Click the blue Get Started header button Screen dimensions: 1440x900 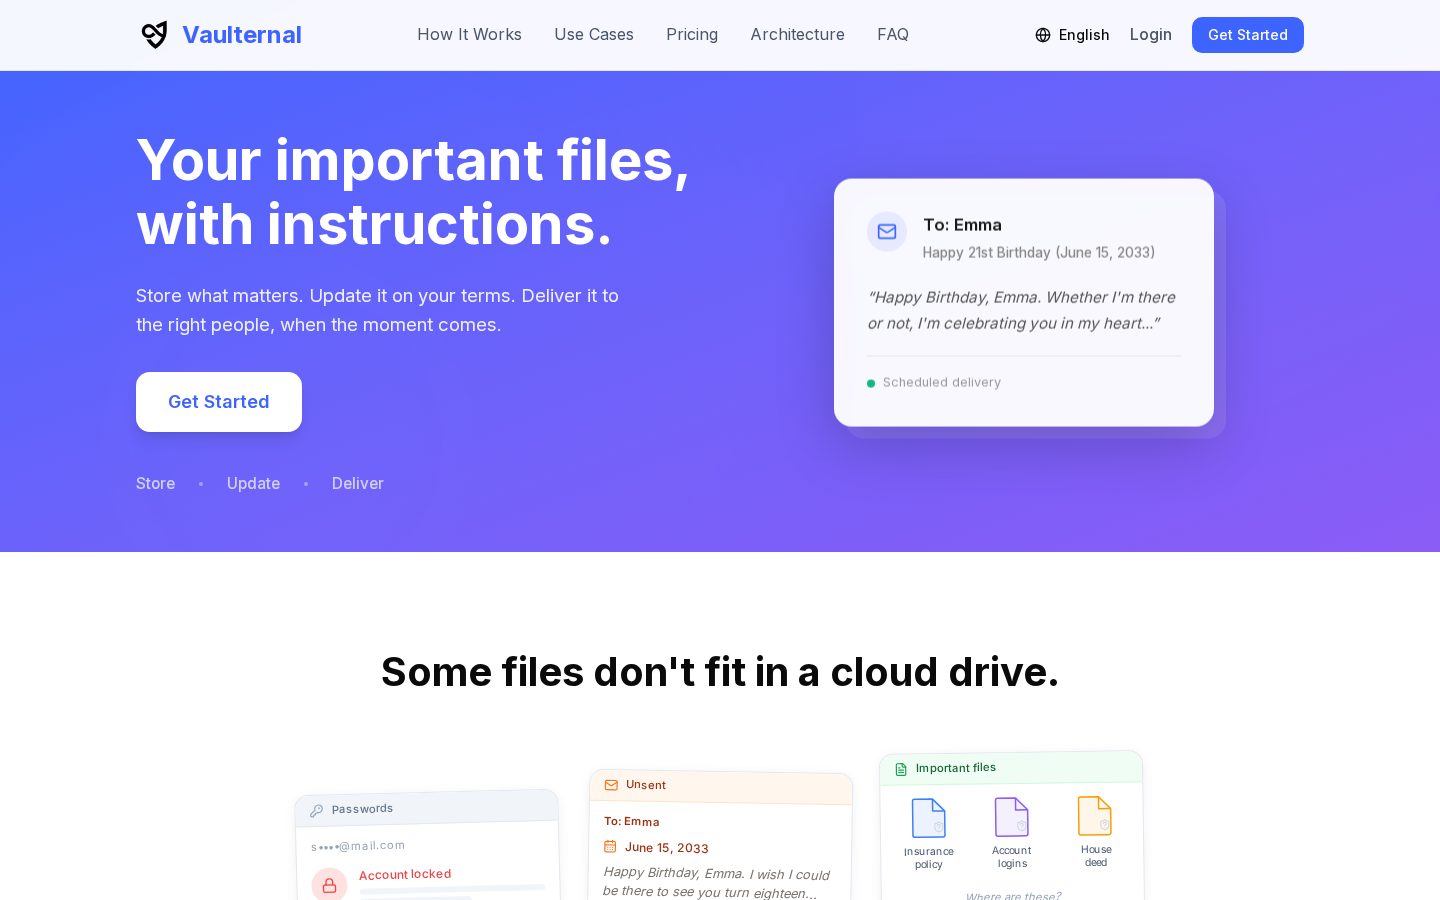(1248, 35)
